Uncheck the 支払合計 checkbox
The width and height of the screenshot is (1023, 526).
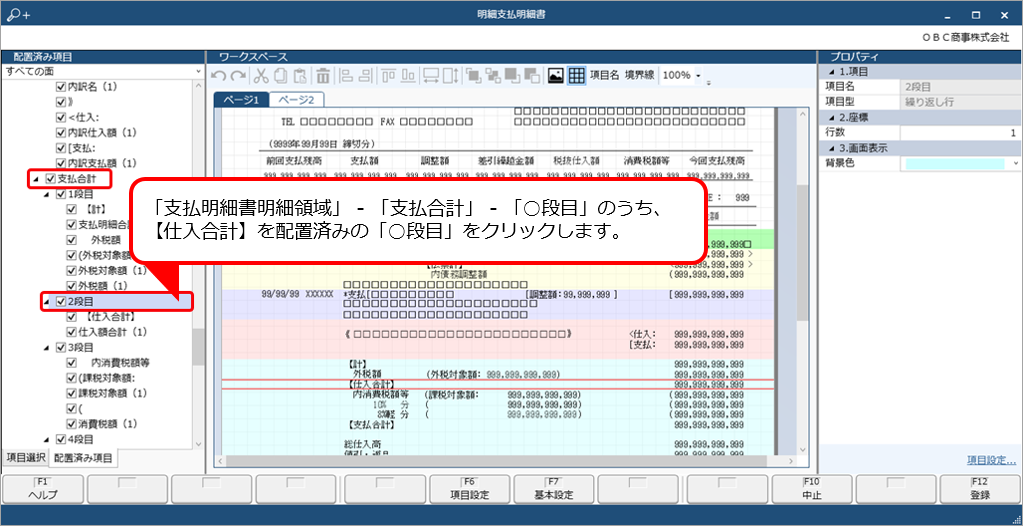pos(51,179)
